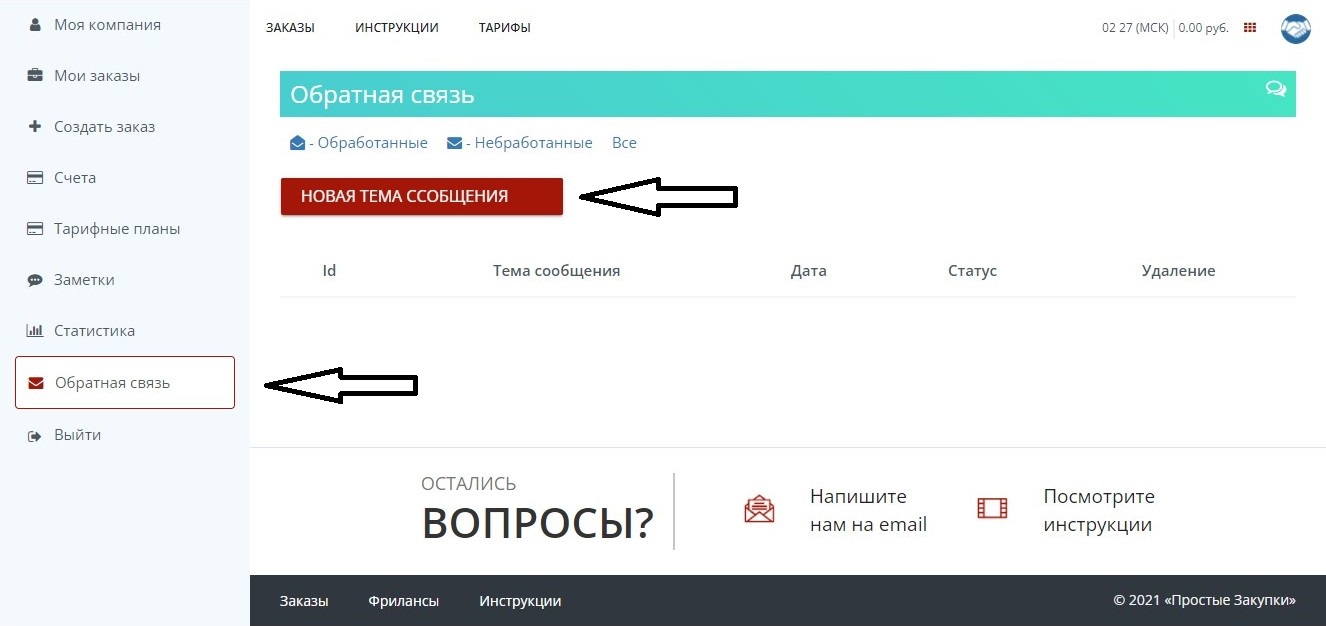This screenshot has width=1326, height=626.
Task: Click the exit icon beside Выйти
Action: [35, 436]
